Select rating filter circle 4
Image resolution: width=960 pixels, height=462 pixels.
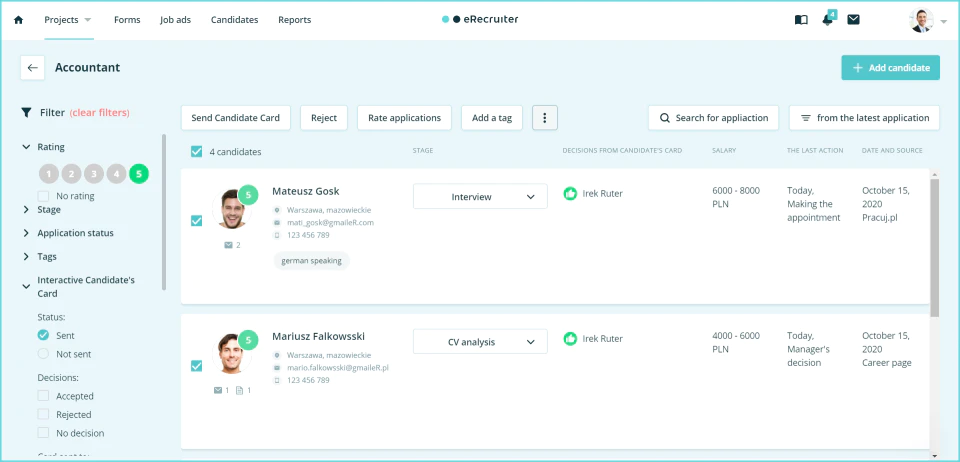[116, 174]
